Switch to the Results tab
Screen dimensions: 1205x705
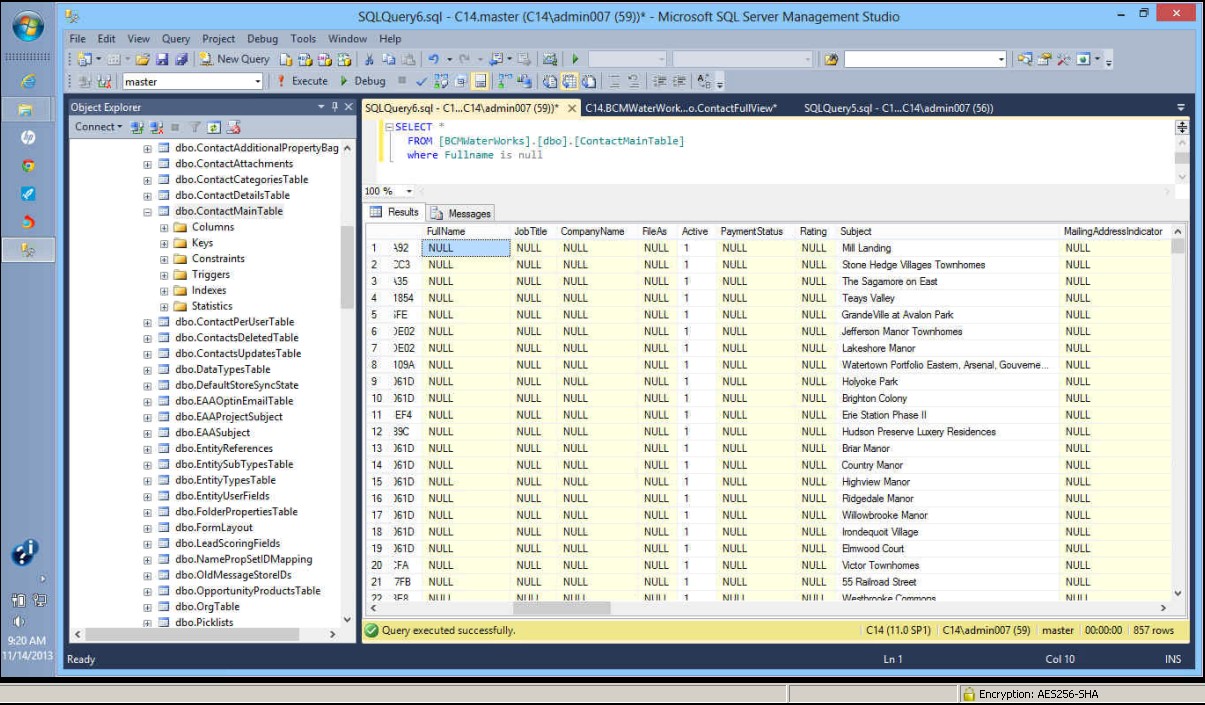tap(395, 212)
